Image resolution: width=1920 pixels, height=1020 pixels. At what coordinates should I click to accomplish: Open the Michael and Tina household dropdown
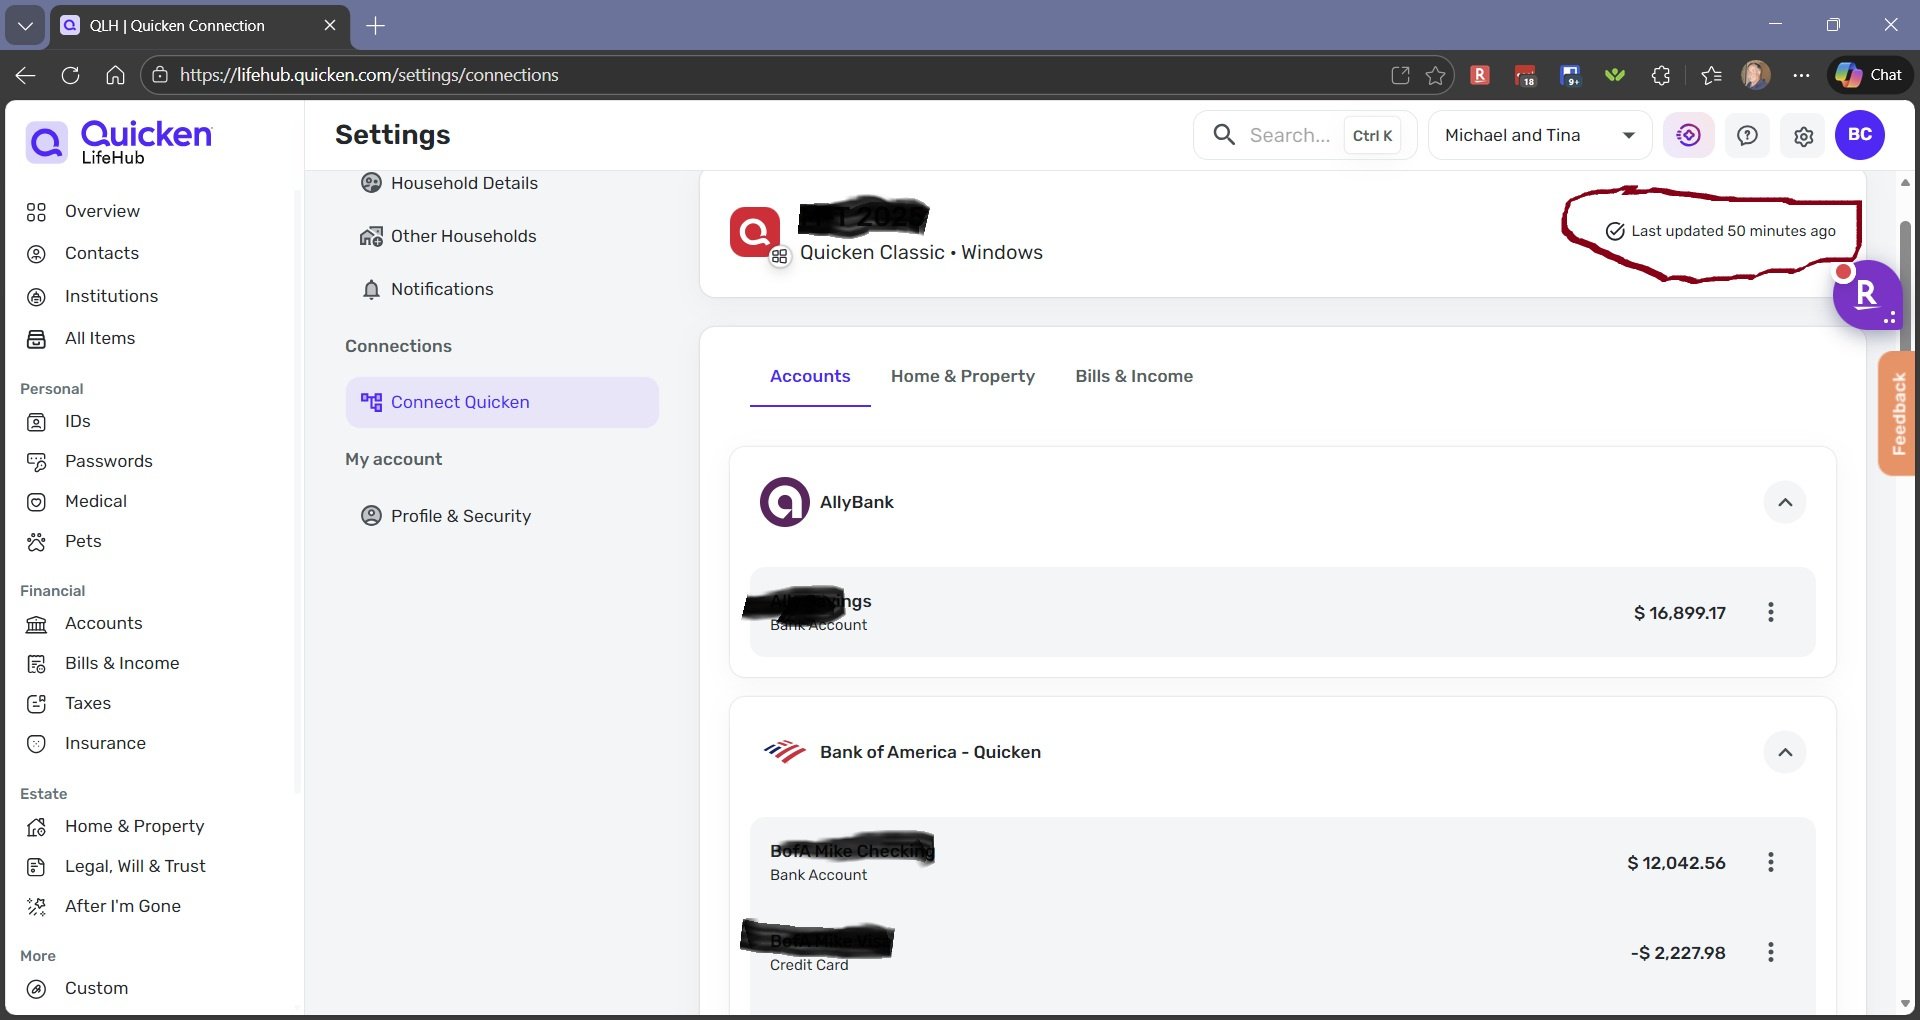(x=1539, y=135)
